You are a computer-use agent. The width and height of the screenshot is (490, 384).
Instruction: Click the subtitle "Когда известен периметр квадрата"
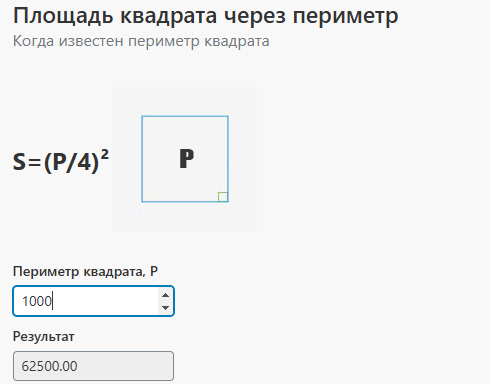tap(141, 41)
